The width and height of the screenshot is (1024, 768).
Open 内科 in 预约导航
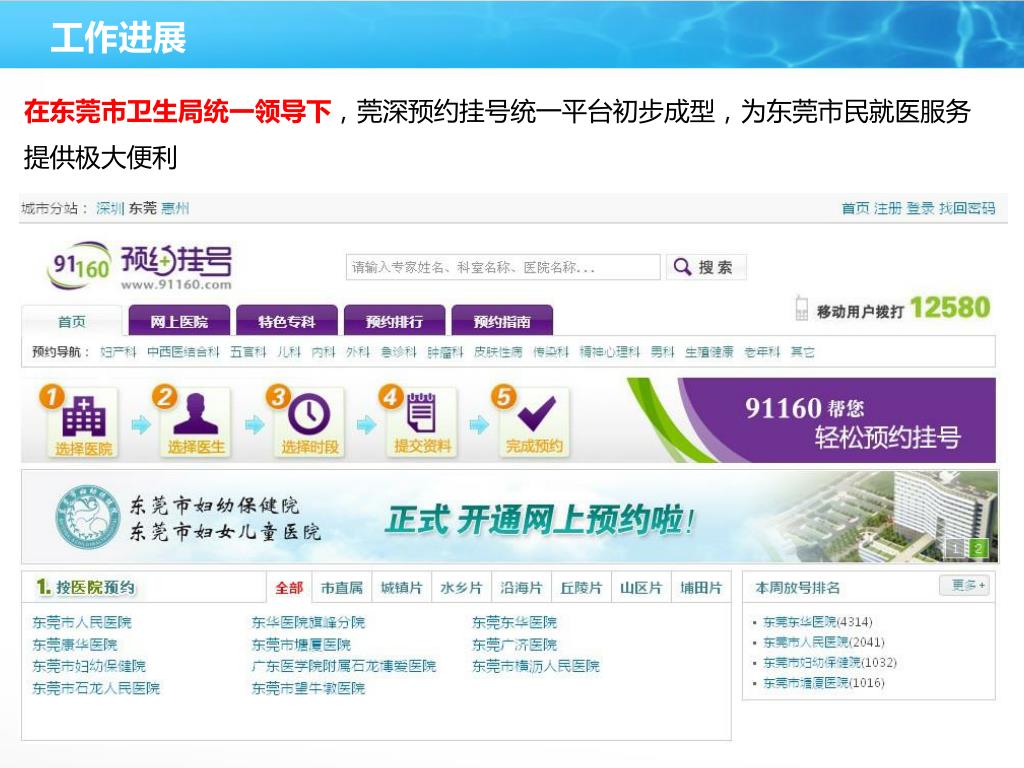tap(323, 352)
